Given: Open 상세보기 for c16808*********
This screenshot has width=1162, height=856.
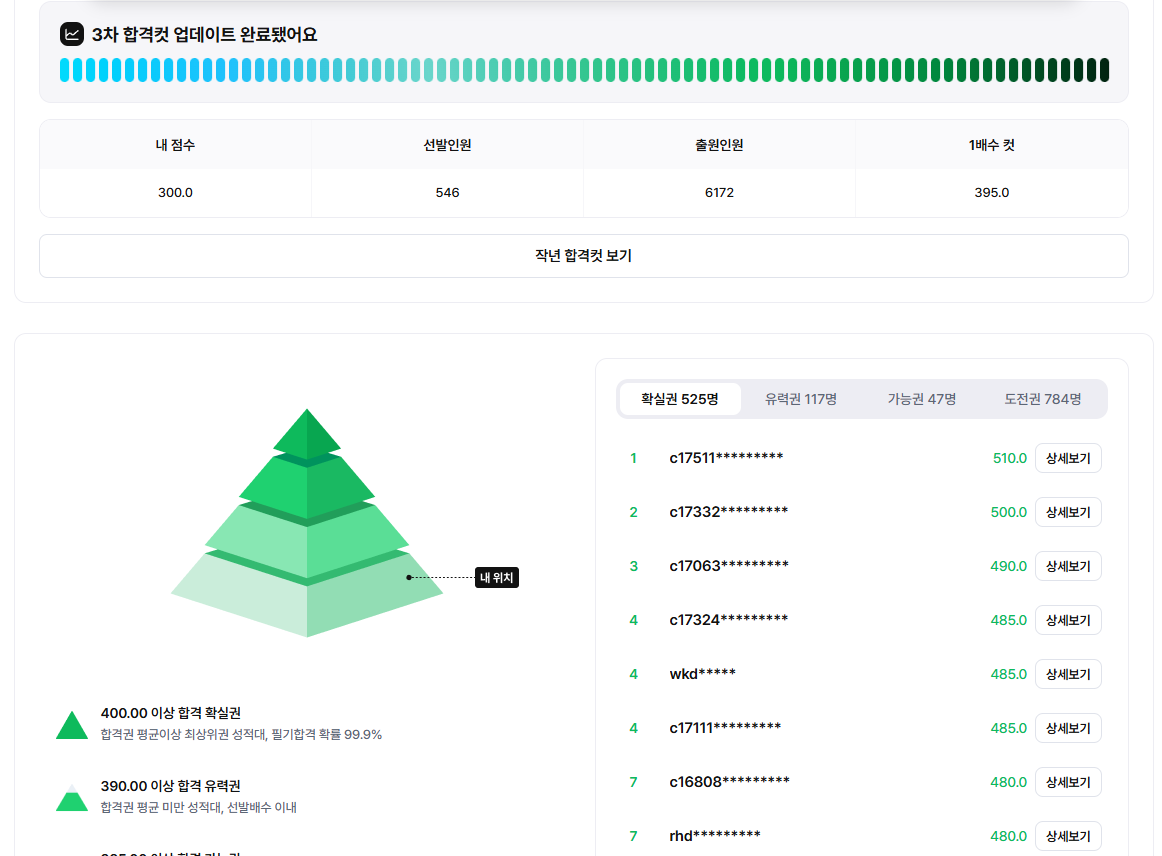Looking at the screenshot, I should 1068,783.
